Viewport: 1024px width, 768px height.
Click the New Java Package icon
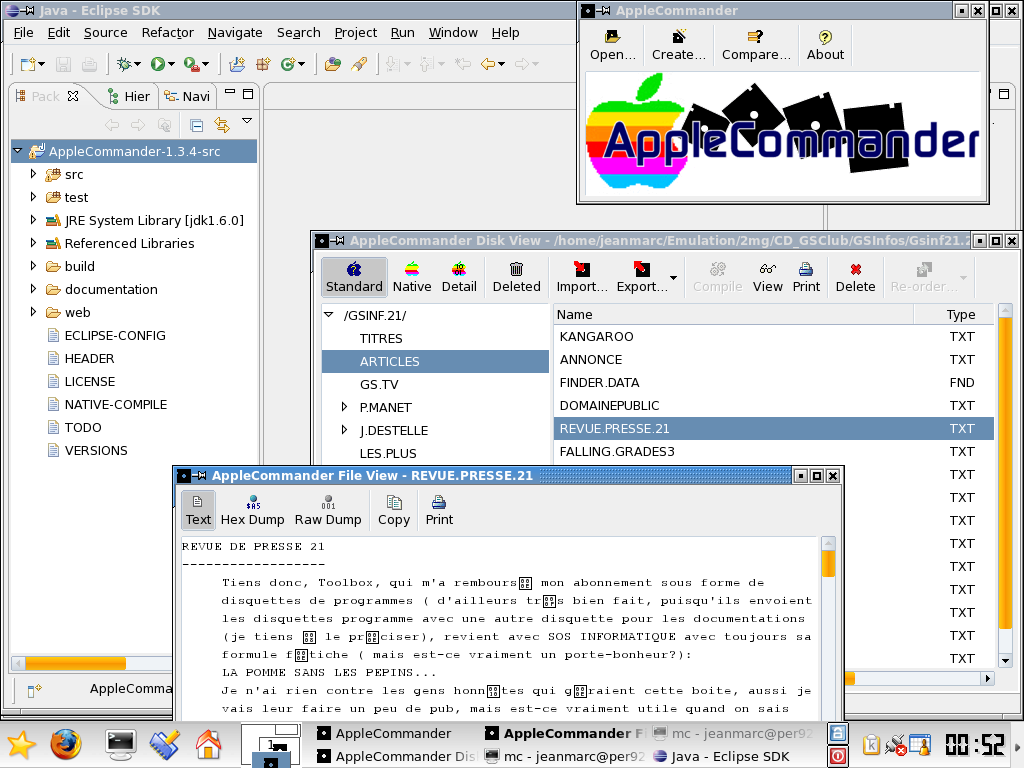point(263,64)
